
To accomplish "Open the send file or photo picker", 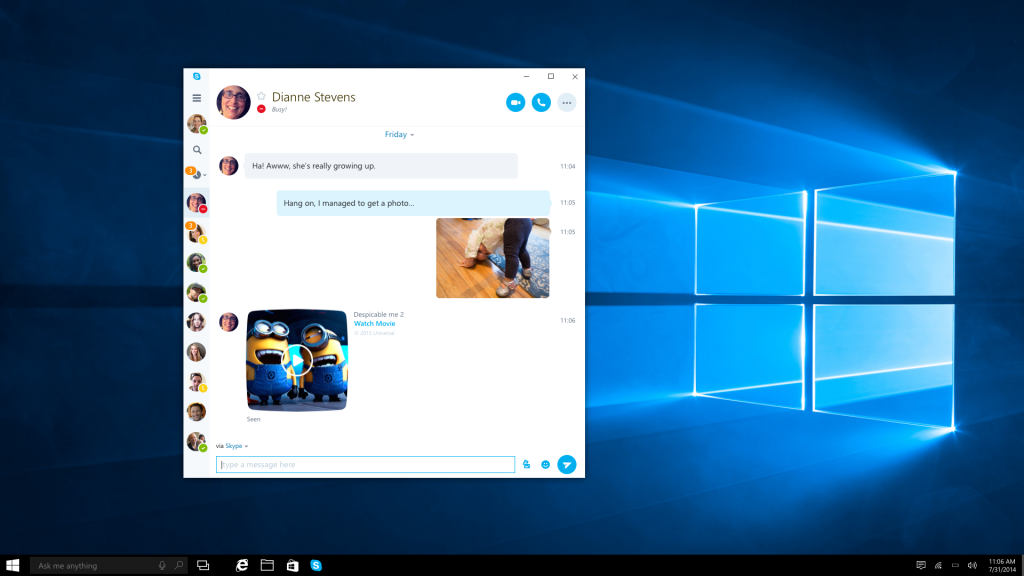I will click(x=526, y=464).
